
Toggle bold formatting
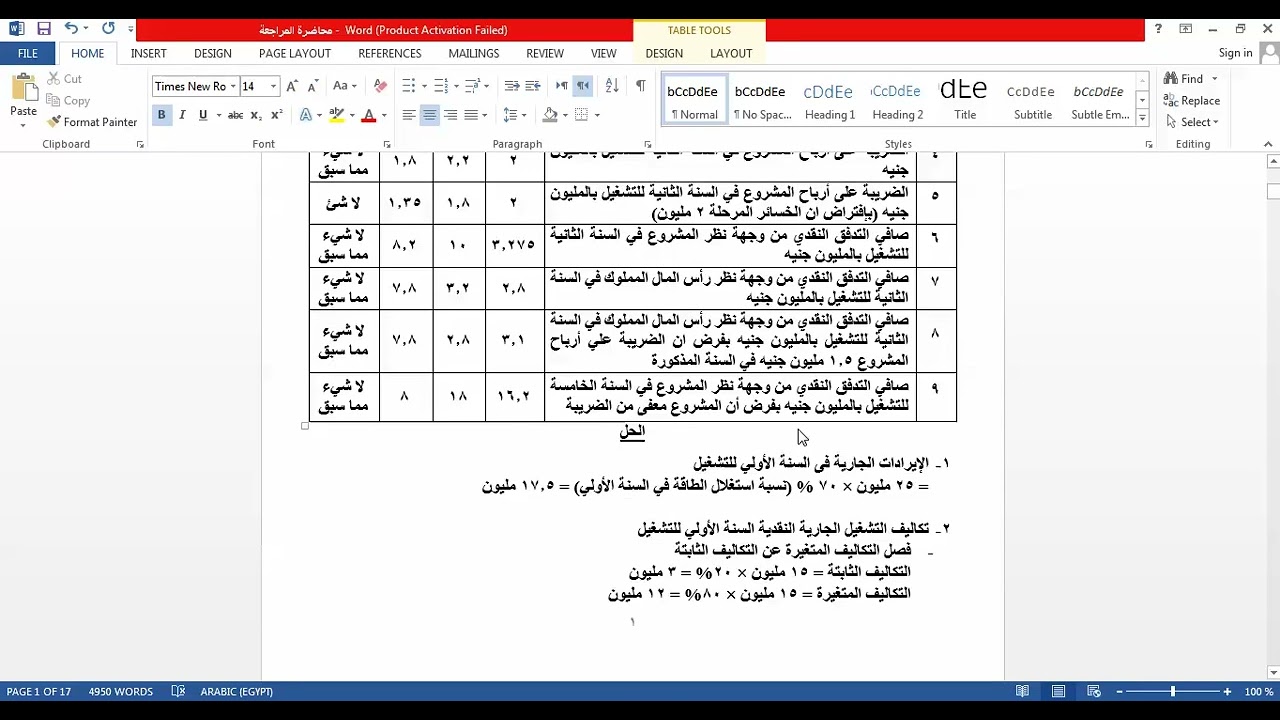[161, 115]
